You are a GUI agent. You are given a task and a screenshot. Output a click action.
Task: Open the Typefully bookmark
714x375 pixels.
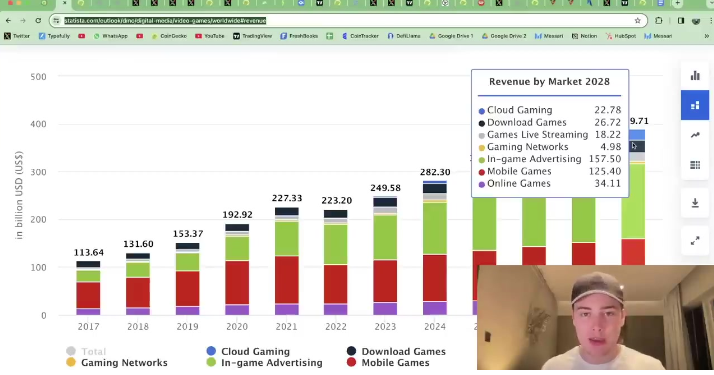click(x=54, y=36)
